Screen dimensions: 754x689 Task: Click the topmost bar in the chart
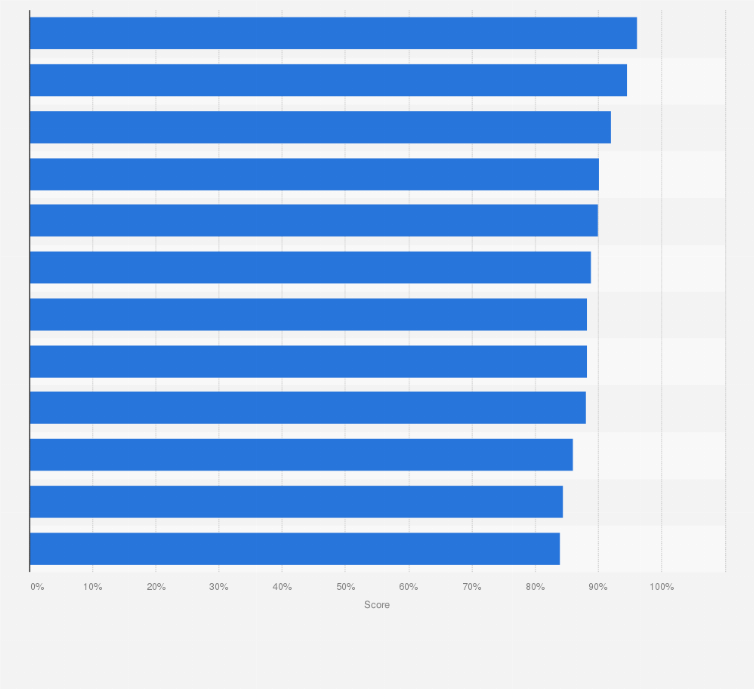[x=333, y=33]
